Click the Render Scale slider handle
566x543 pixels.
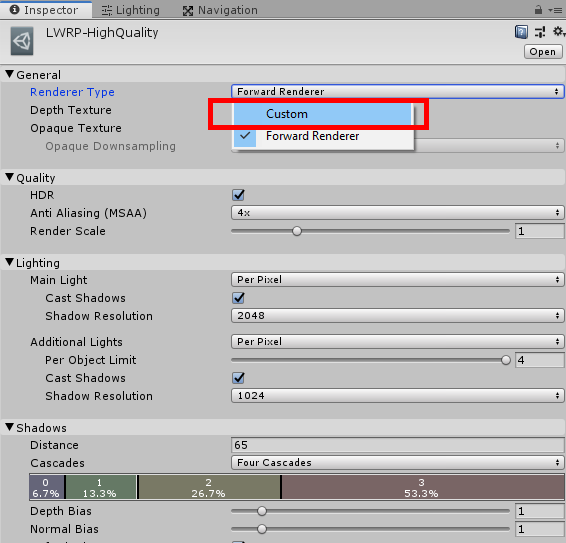coord(297,231)
